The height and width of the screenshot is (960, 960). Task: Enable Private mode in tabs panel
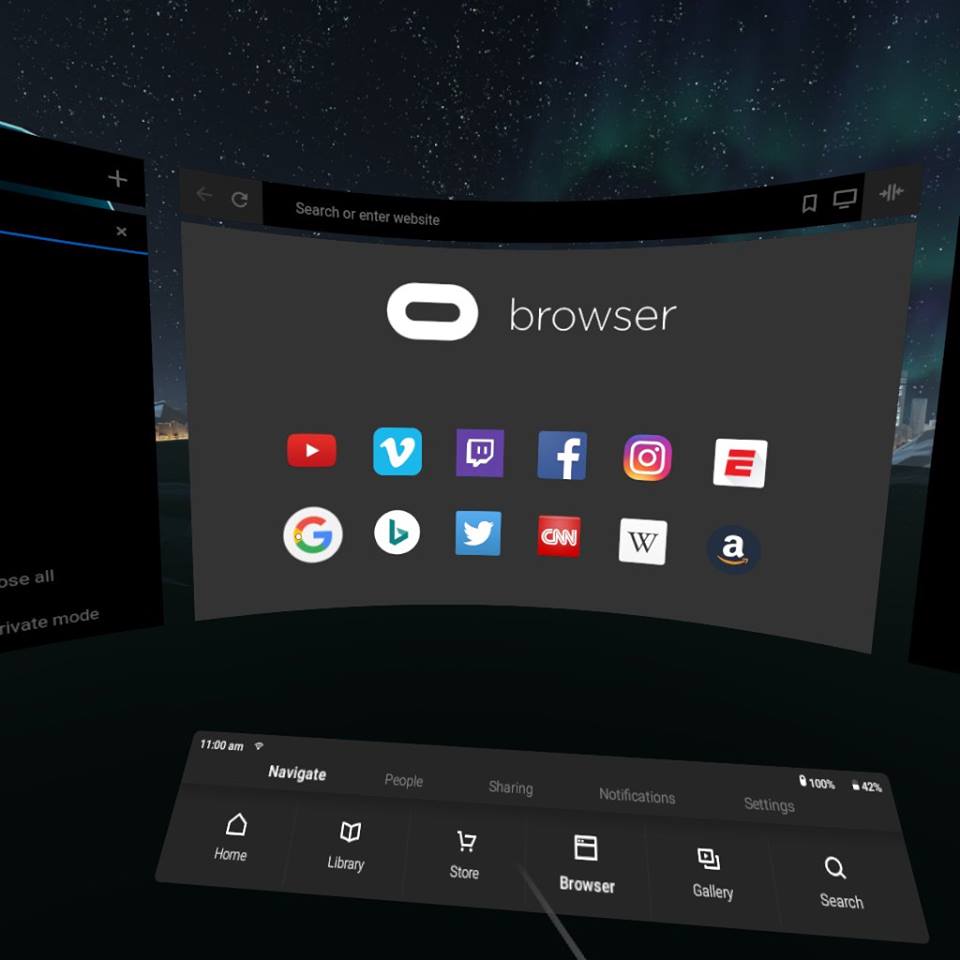pos(48,620)
